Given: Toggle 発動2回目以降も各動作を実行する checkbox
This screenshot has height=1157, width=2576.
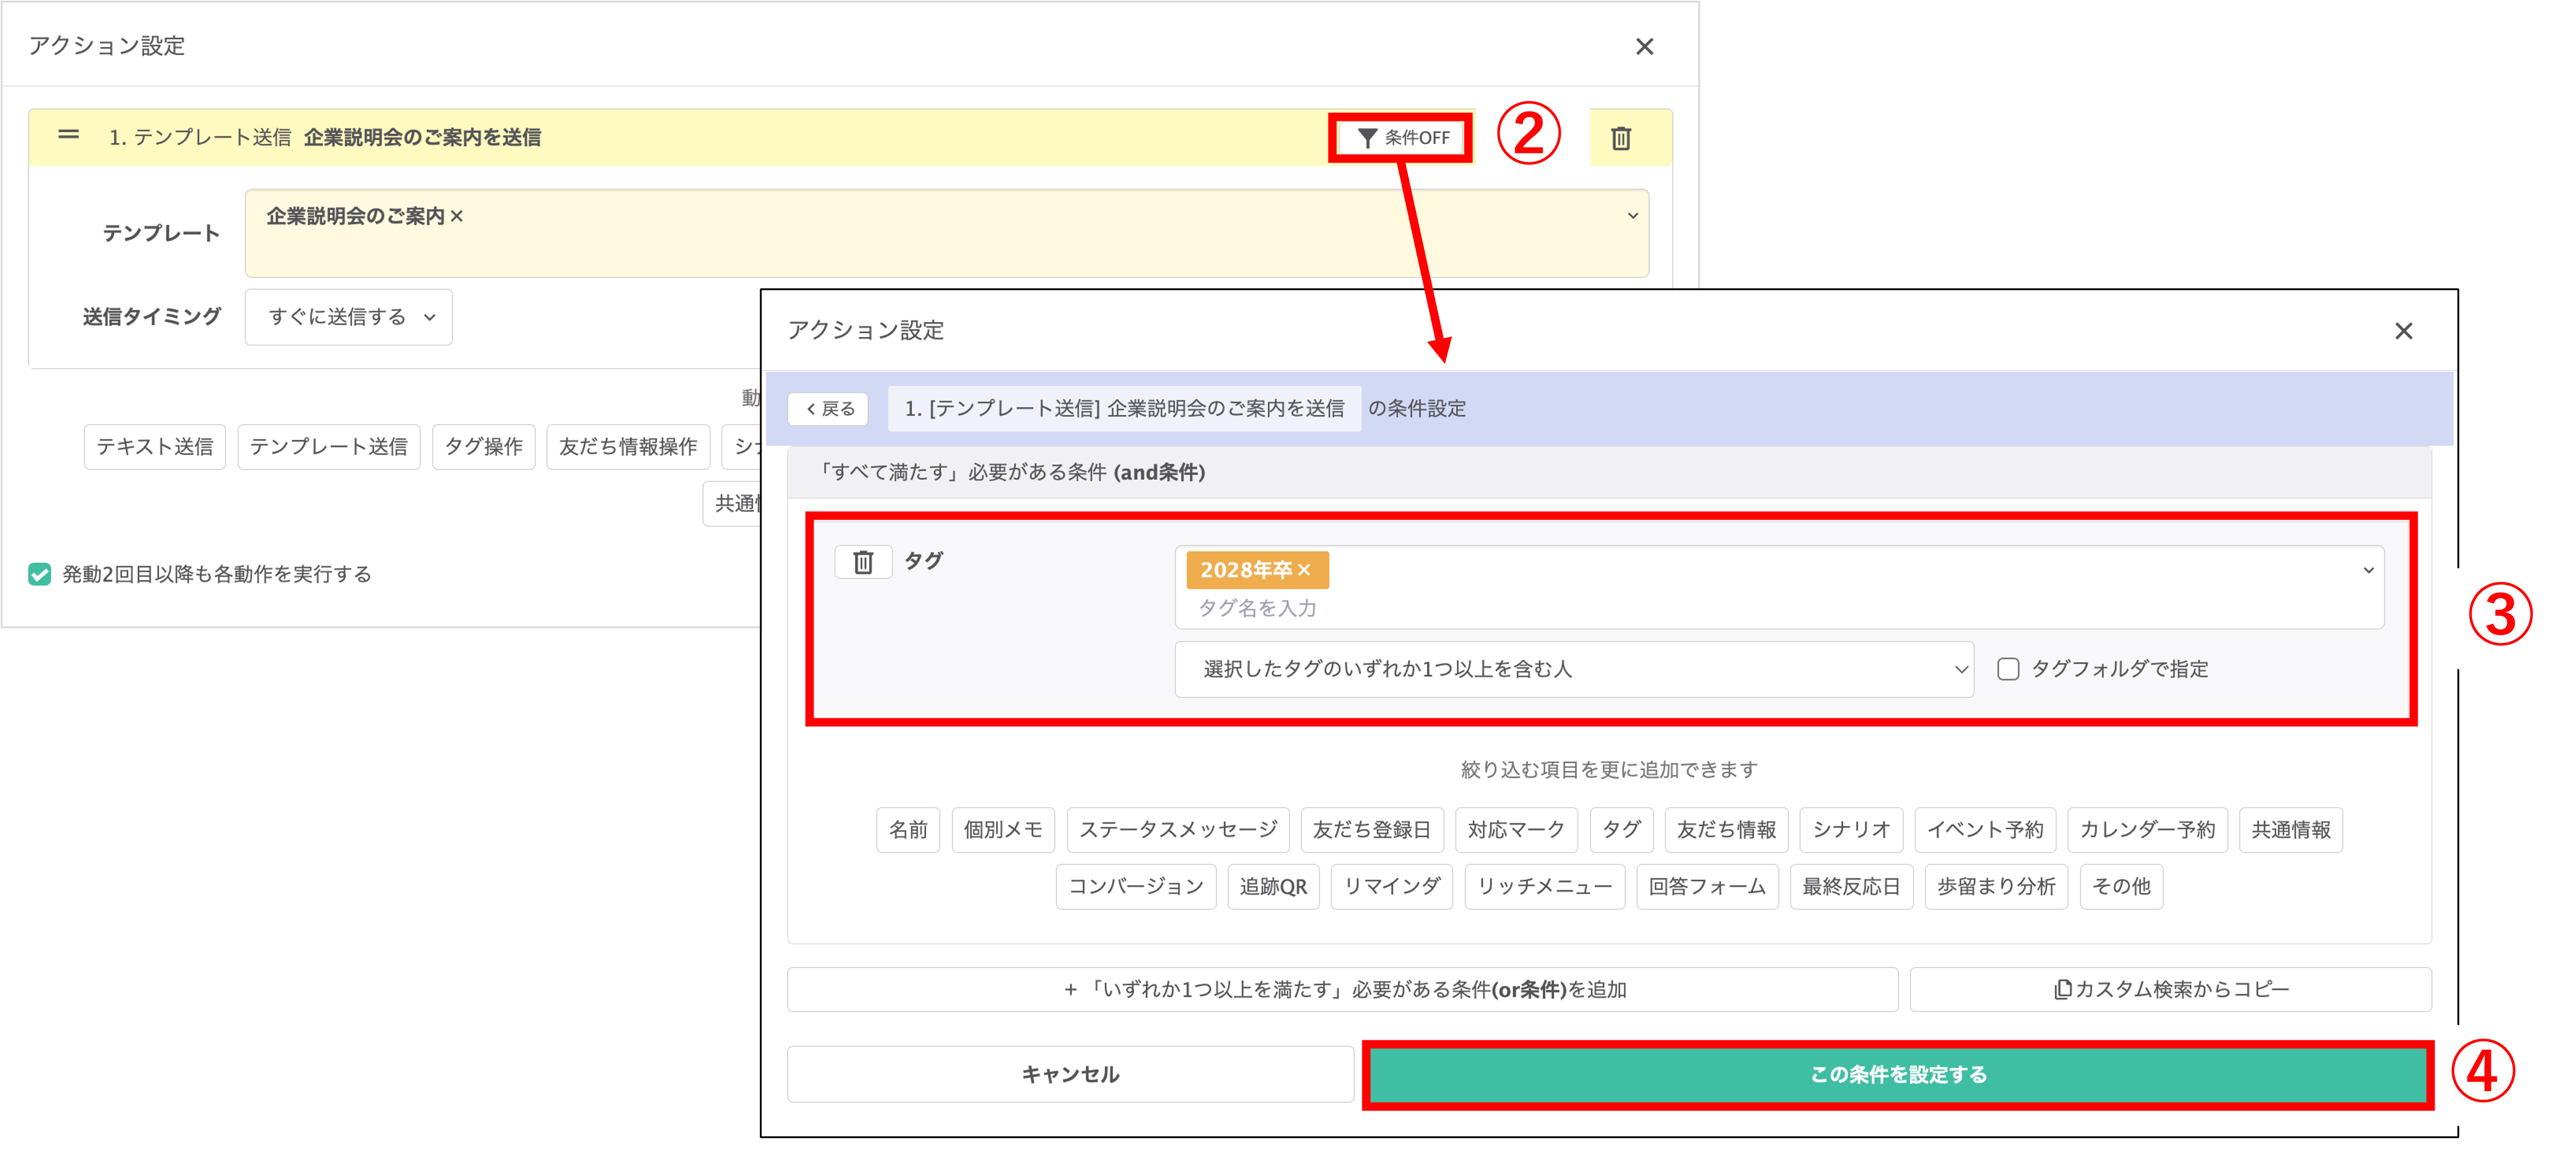Looking at the screenshot, I should pos(40,574).
